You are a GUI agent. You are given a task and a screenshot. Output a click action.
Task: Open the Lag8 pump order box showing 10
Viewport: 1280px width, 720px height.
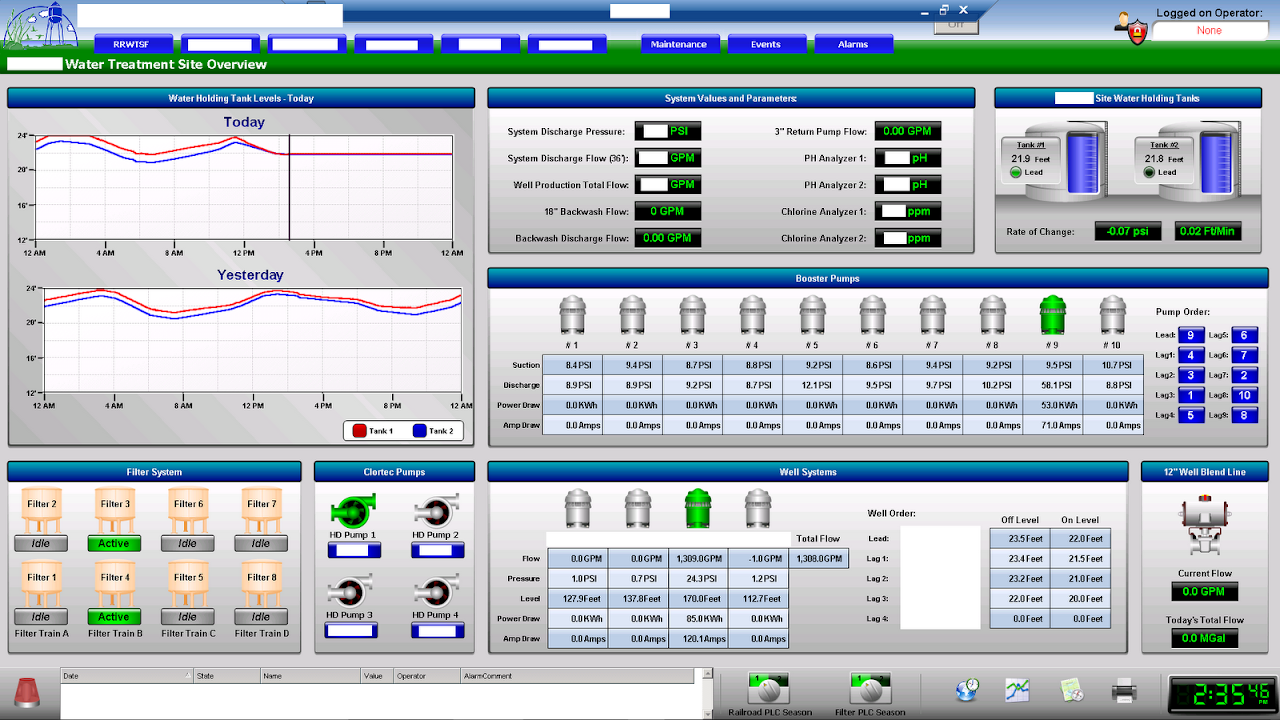(x=1245, y=395)
